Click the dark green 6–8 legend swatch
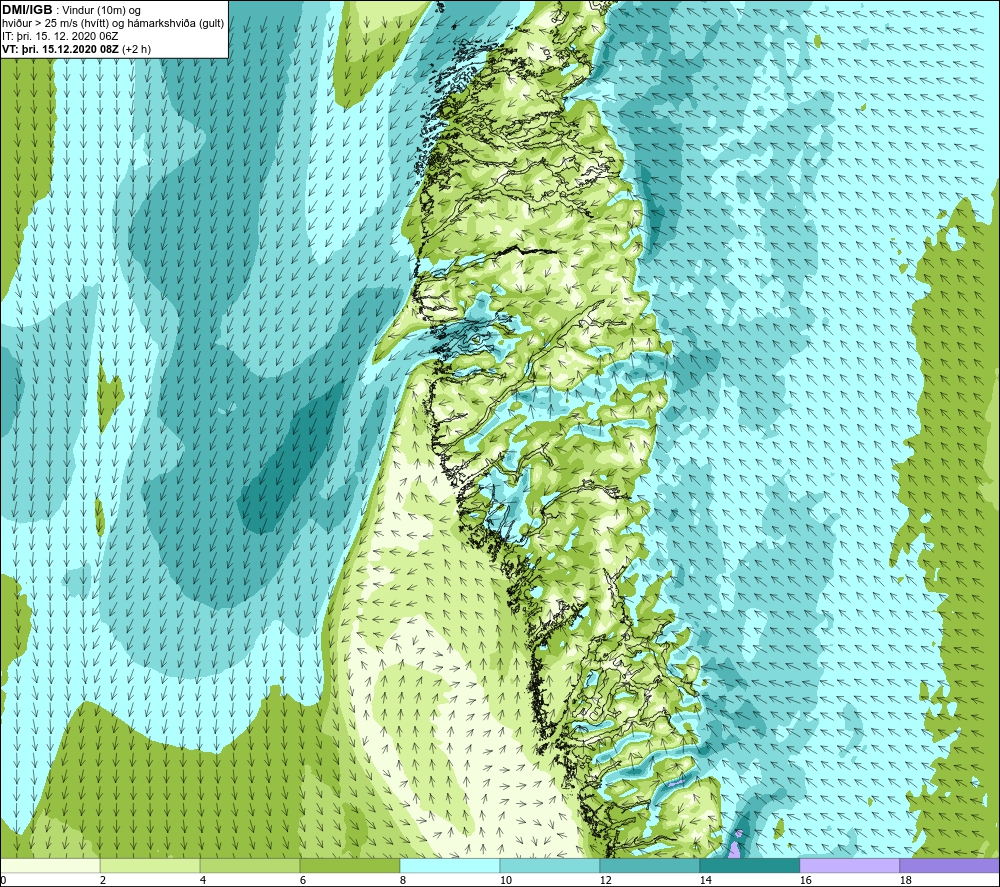Image resolution: width=1000 pixels, height=887 pixels. 349,865
